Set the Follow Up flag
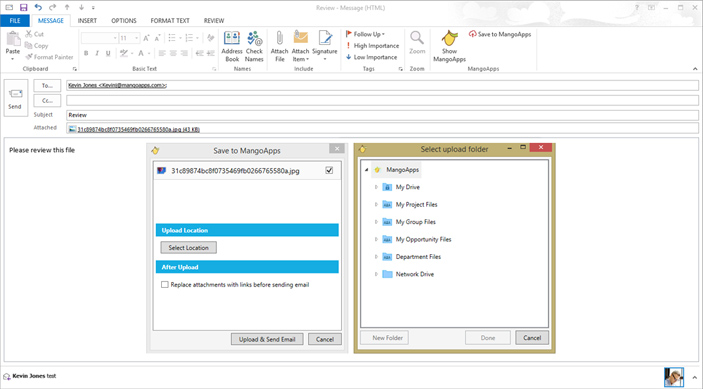Screen dimensions: 703x389 coord(365,34)
